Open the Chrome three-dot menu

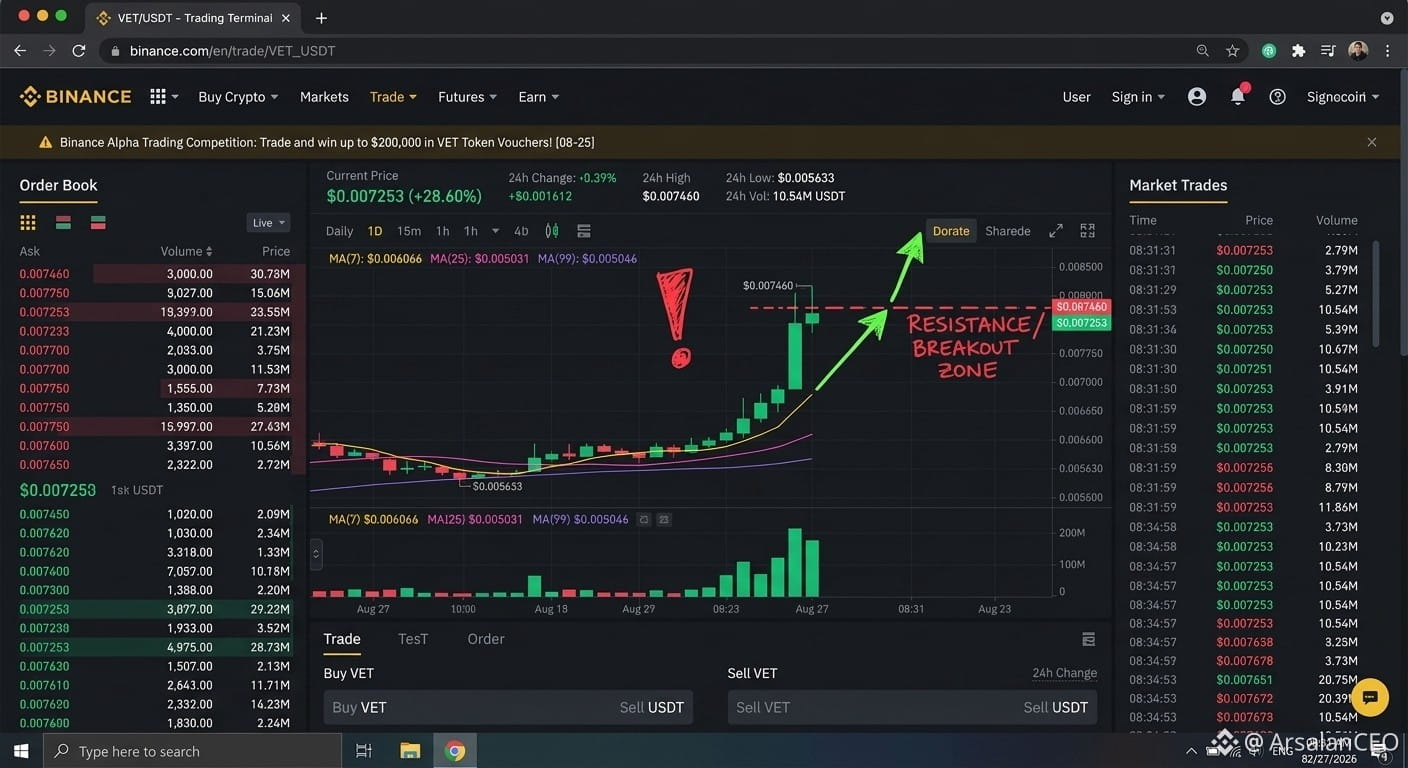(x=1388, y=50)
